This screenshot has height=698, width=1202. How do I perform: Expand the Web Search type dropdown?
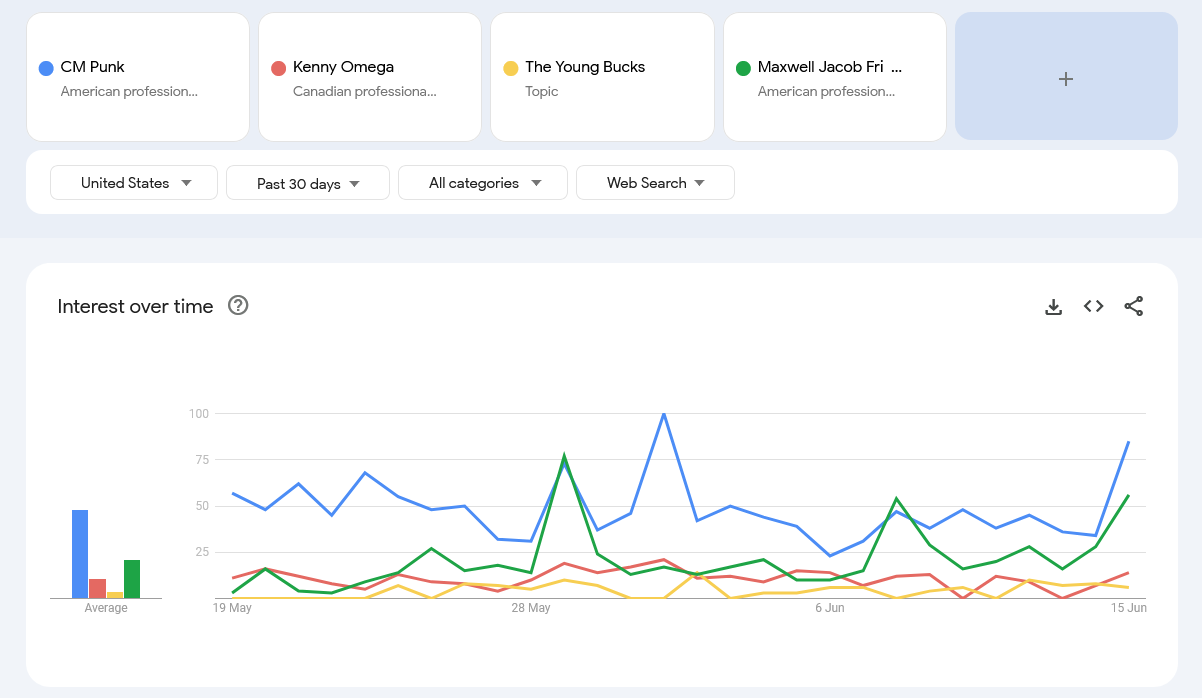pos(655,183)
